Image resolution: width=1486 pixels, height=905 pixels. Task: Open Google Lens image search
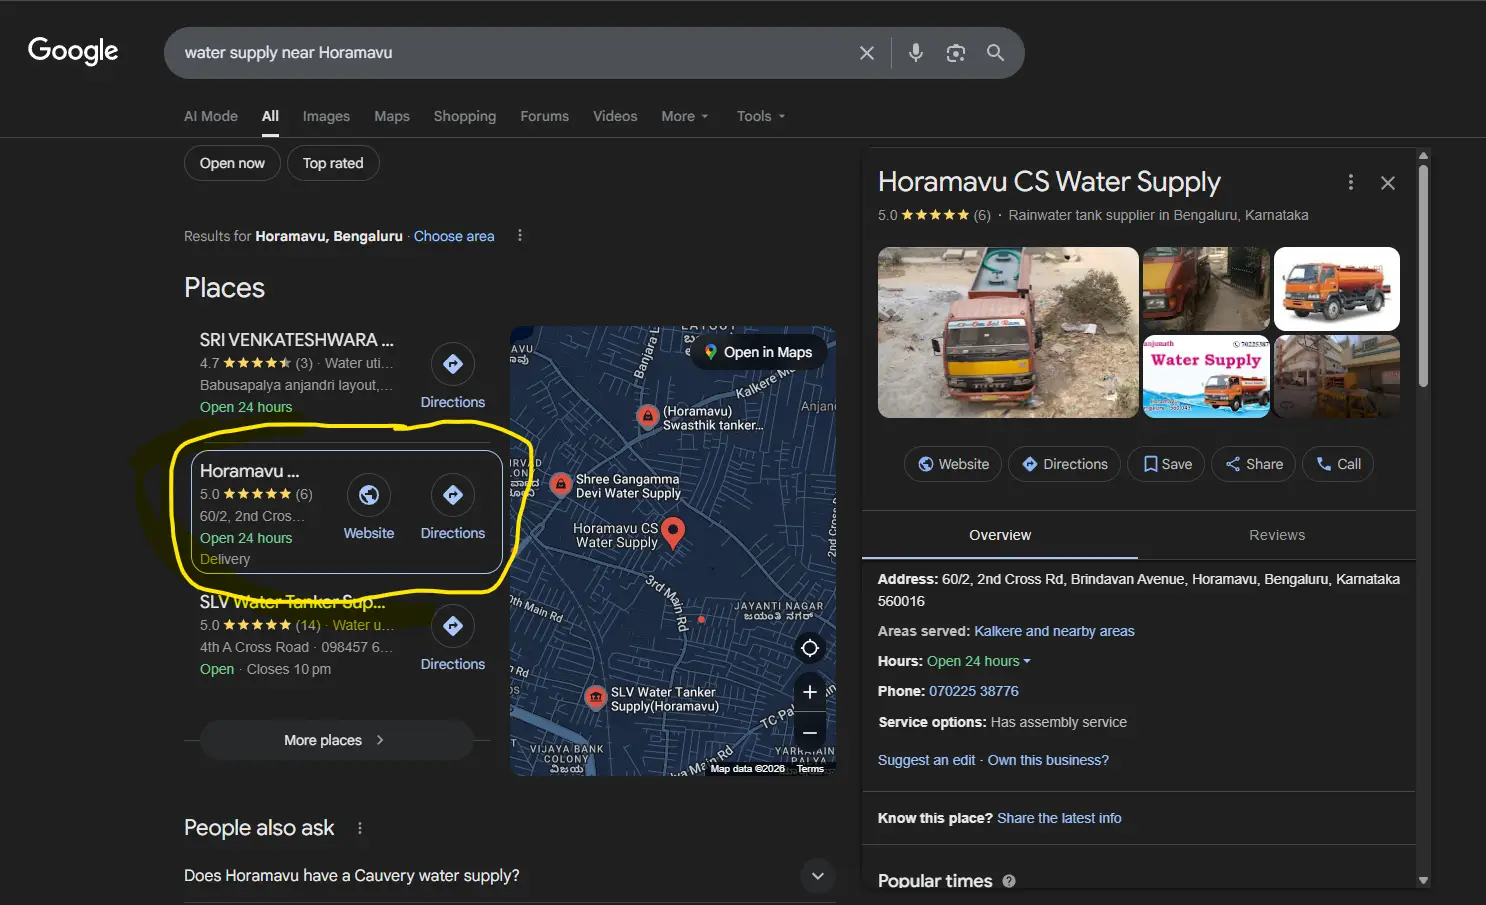(x=956, y=53)
